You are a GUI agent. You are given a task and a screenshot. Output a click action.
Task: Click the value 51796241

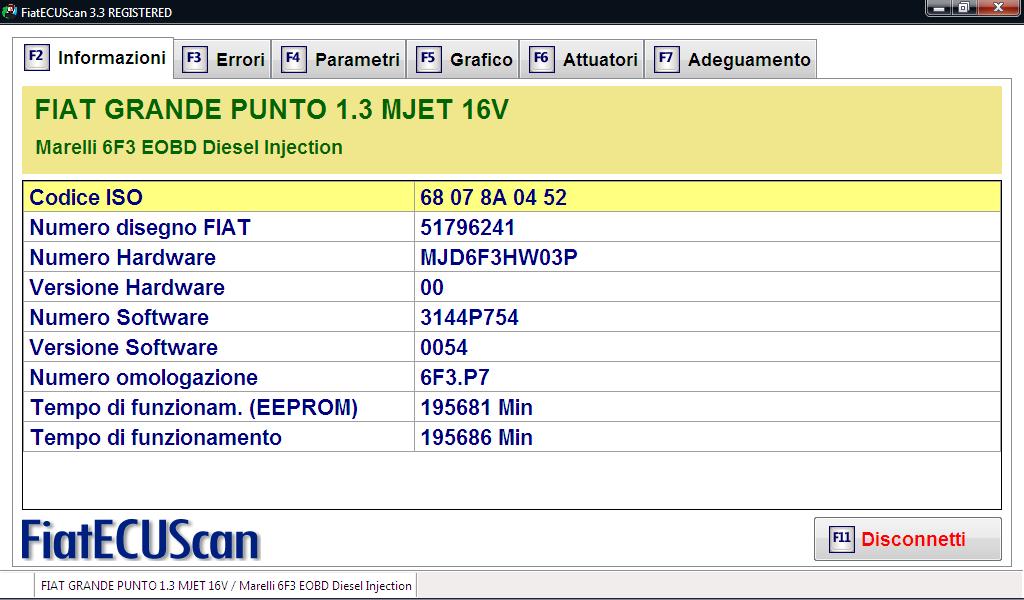468,227
